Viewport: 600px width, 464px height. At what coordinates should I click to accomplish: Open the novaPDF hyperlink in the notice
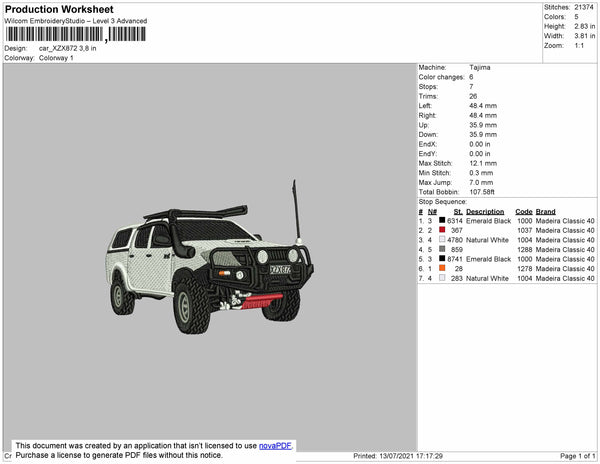tap(275, 446)
